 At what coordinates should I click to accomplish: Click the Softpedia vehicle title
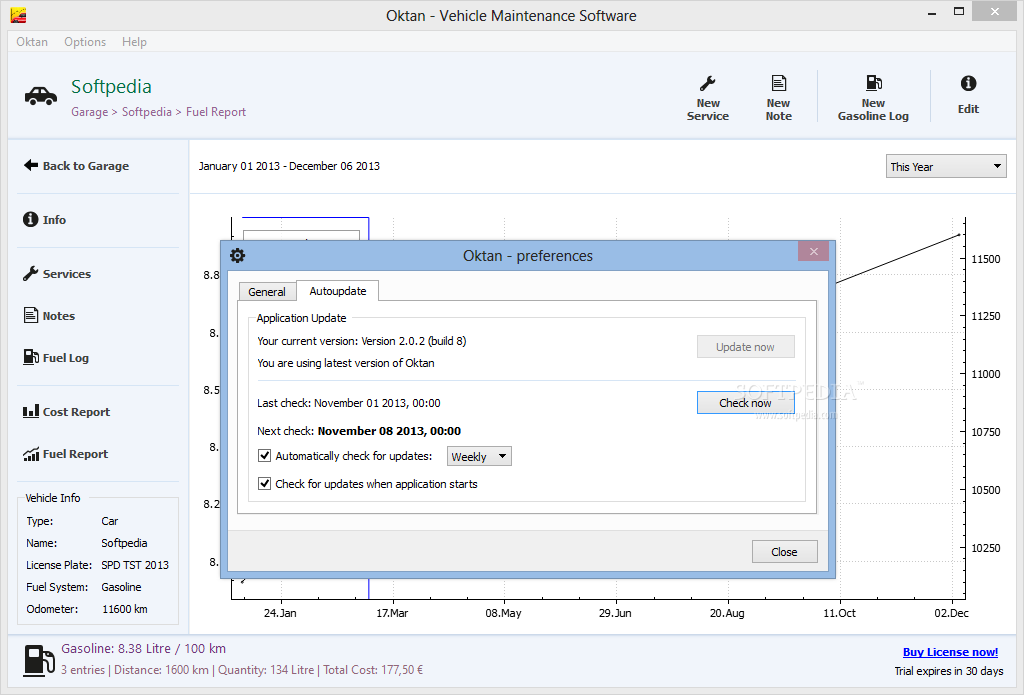point(111,86)
